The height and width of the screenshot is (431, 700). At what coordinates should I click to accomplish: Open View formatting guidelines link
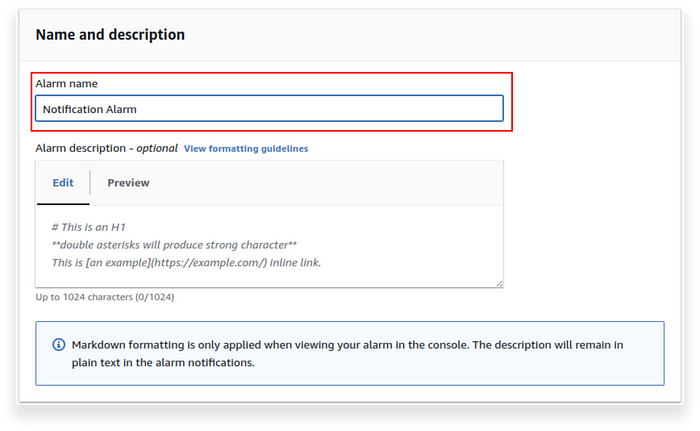pos(246,149)
